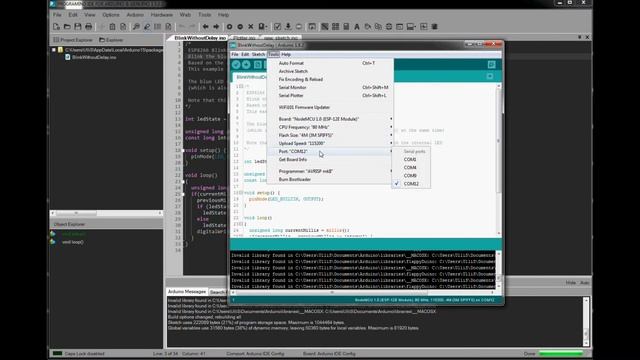
Task: Switch to the Search tab in bottom panel
Action: click(x=217, y=292)
